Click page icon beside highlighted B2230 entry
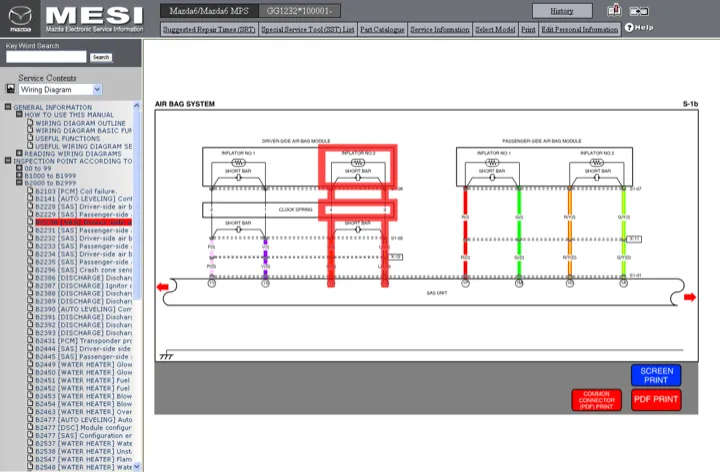 [30, 222]
